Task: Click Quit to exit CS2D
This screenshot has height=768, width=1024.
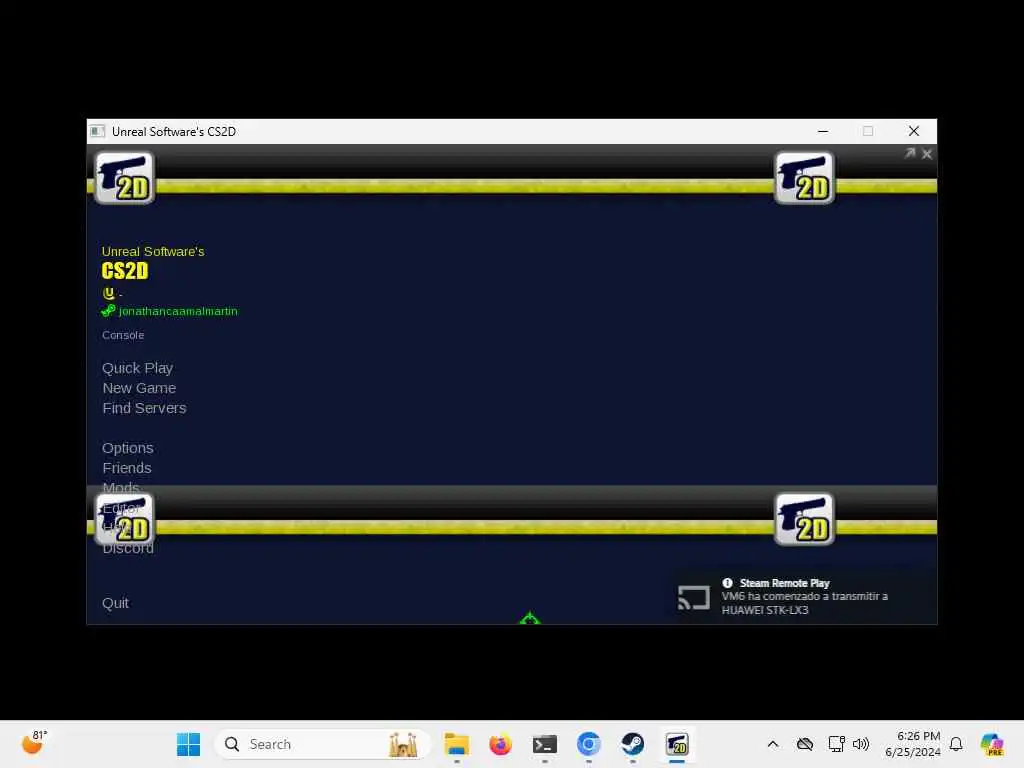Action: (x=115, y=603)
